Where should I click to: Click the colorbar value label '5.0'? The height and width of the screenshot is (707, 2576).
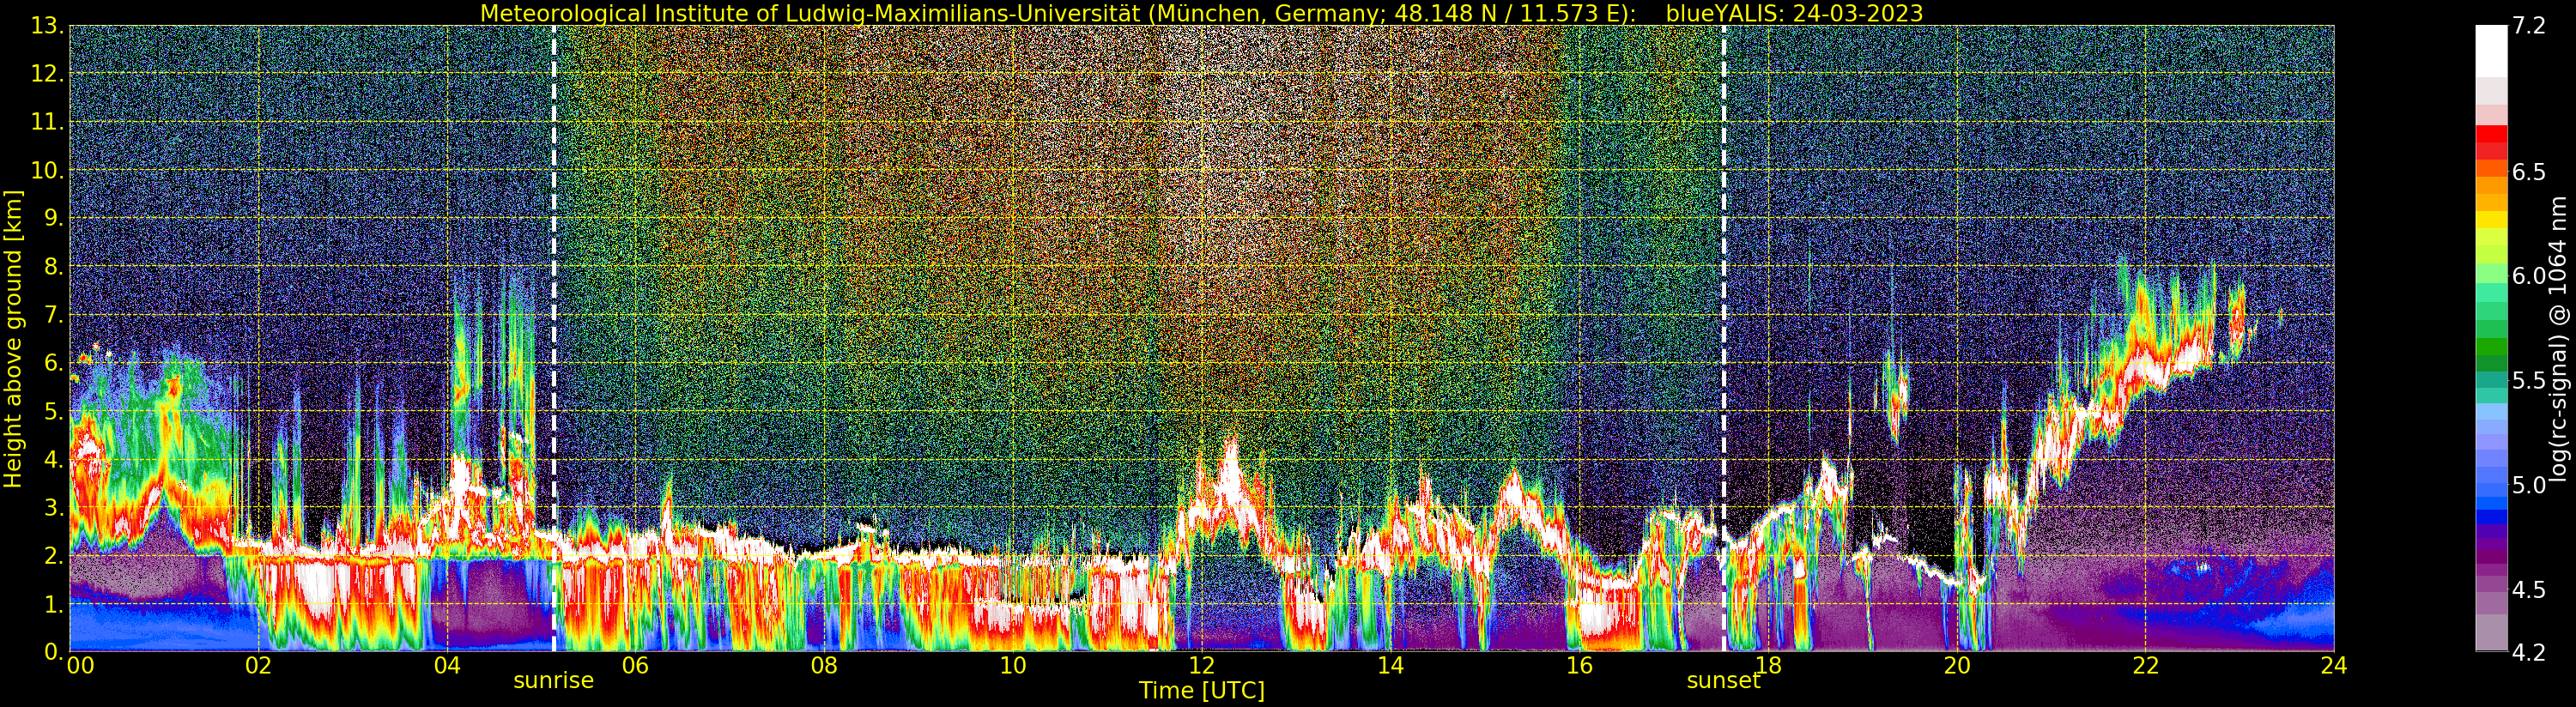tap(2529, 485)
